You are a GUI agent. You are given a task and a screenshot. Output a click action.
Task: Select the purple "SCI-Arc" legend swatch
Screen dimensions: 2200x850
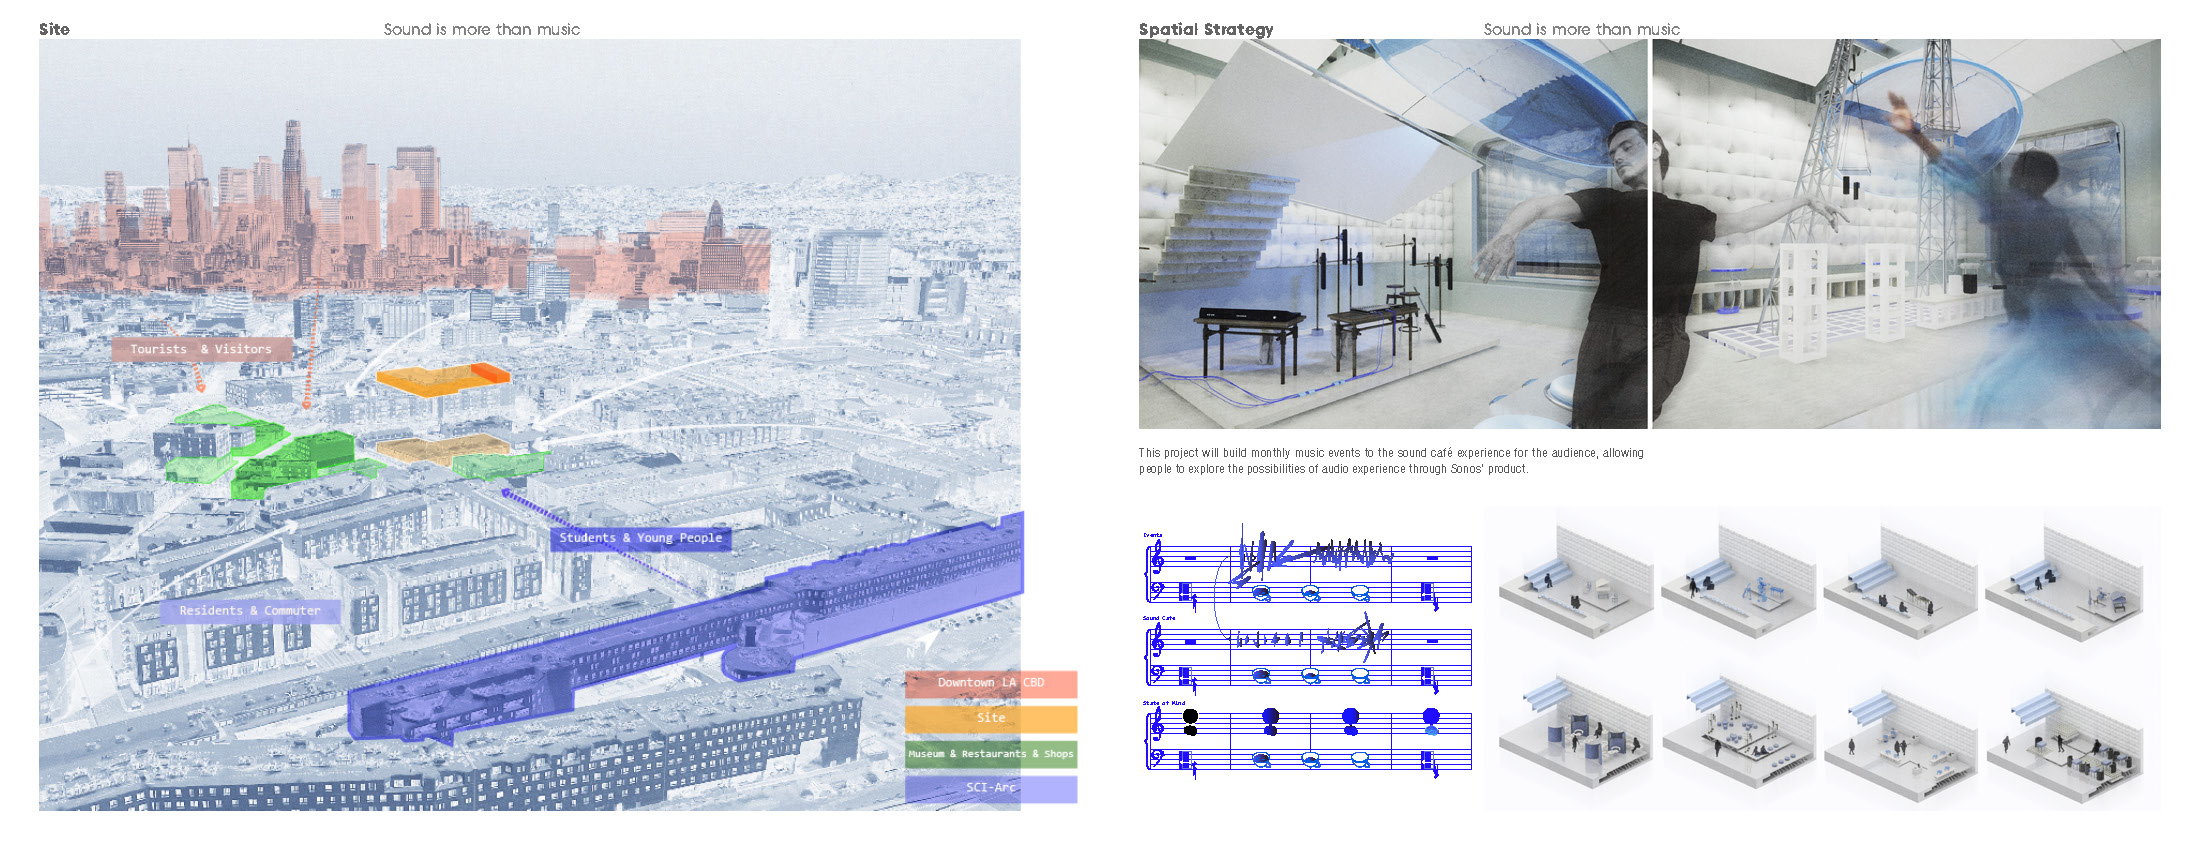(x=991, y=788)
